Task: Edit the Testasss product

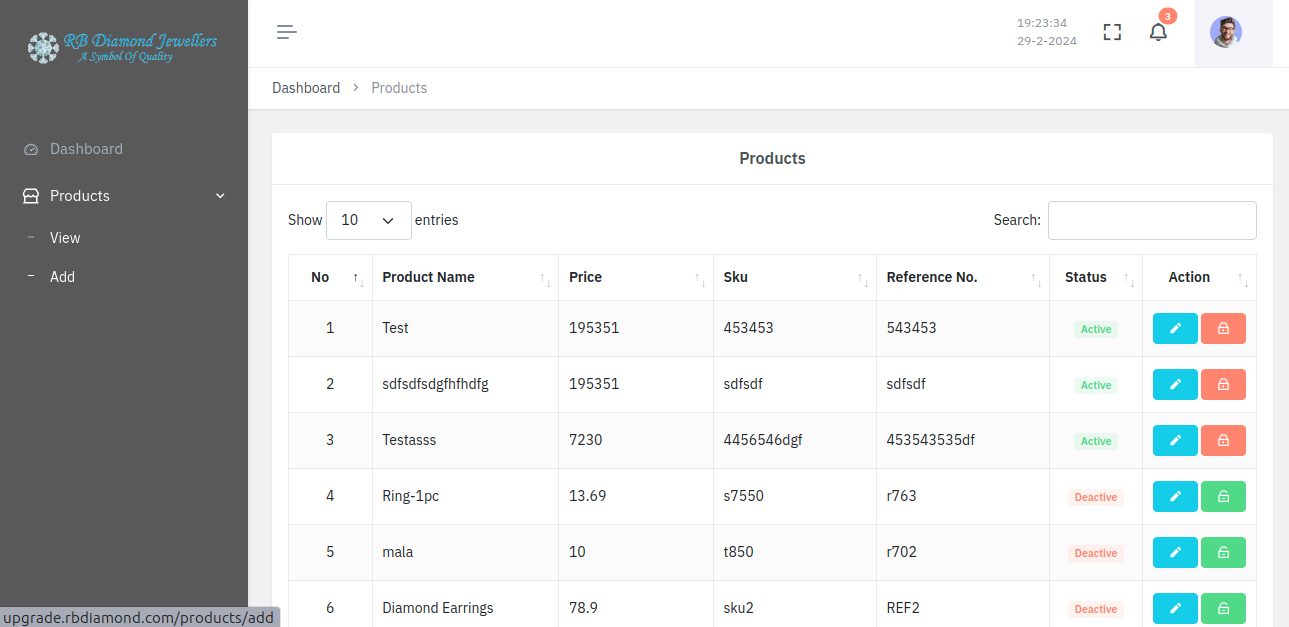Action: (x=1175, y=441)
